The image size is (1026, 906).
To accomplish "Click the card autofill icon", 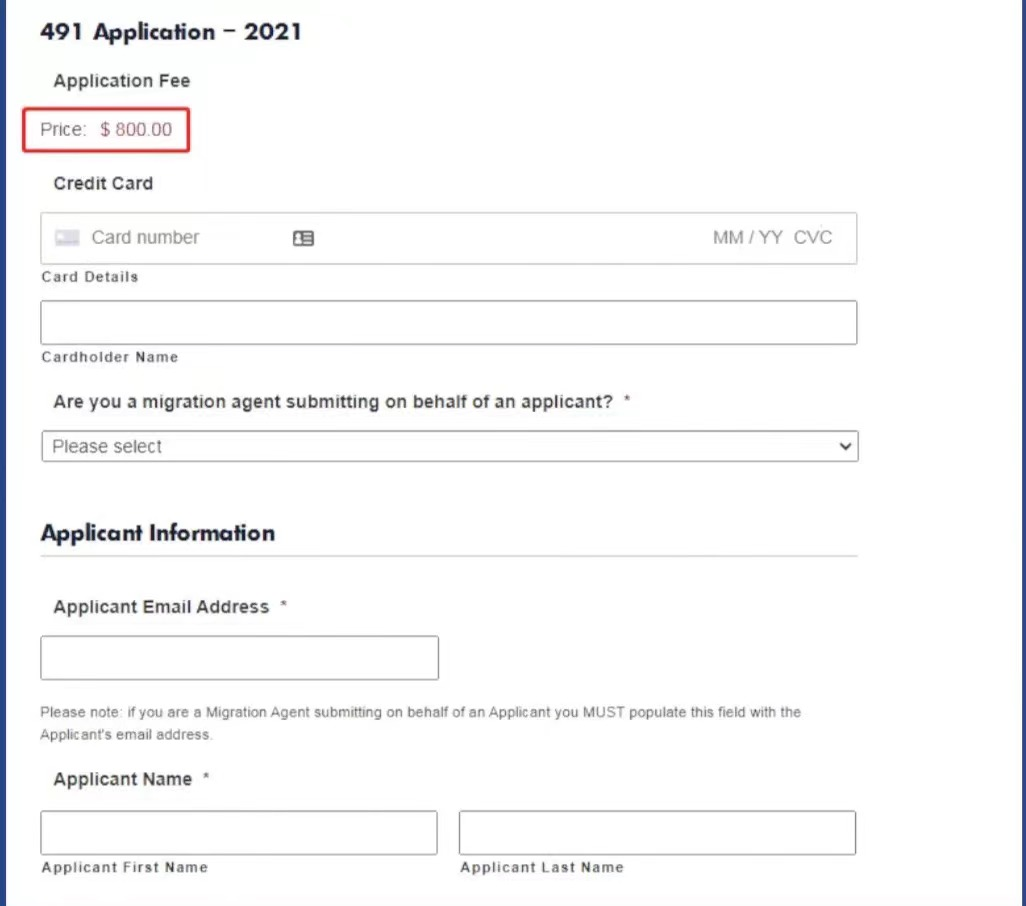I will (x=303, y=238).
